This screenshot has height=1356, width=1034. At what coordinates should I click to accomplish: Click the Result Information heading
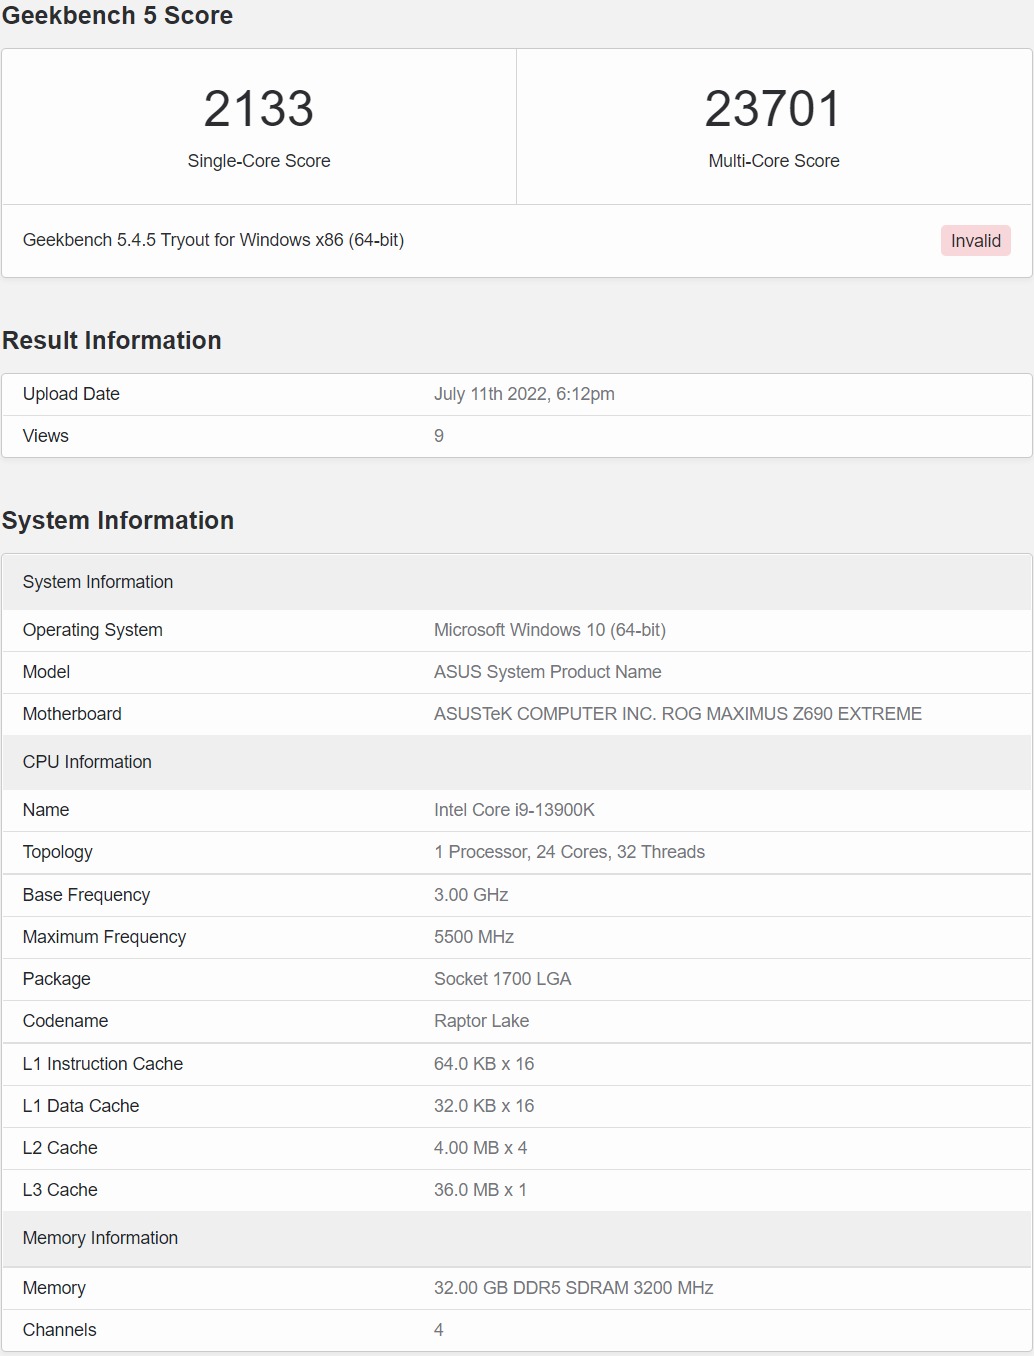[112, 340]
